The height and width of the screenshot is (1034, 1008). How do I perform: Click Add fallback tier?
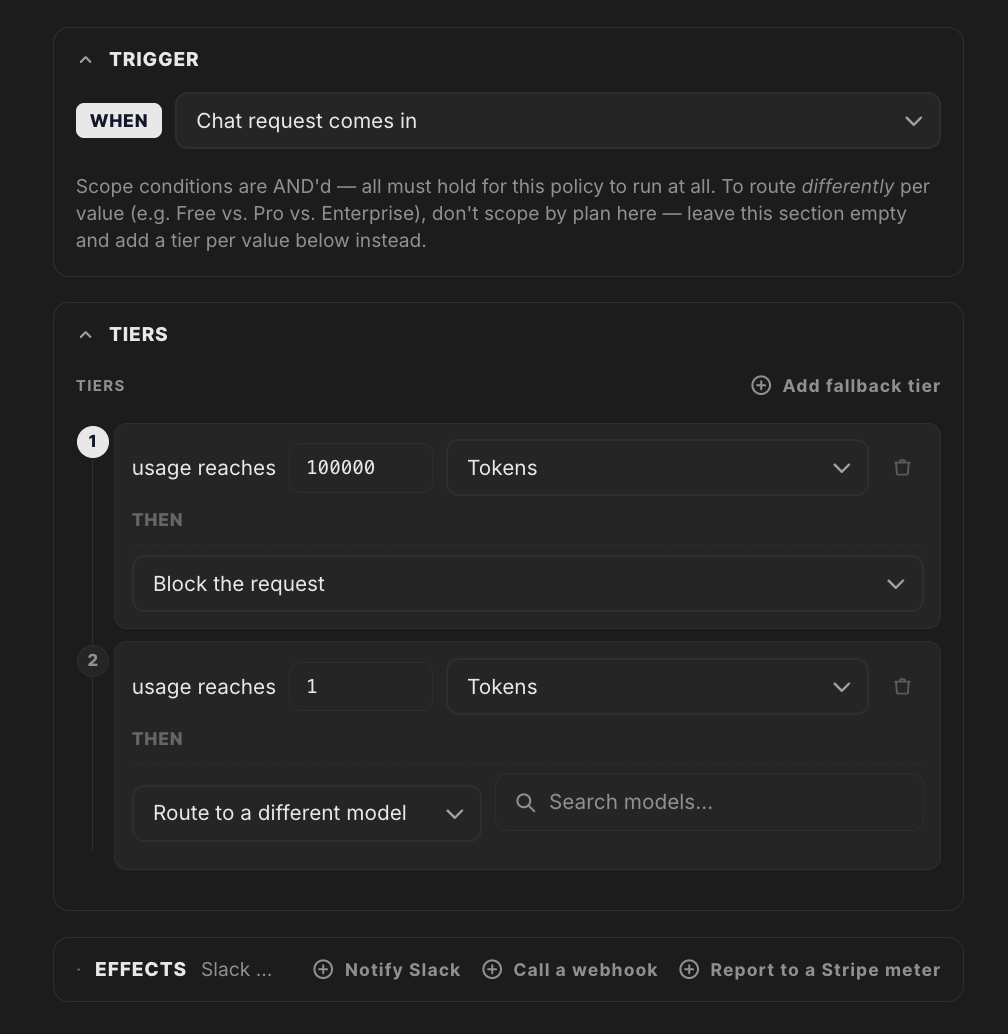[x=845, y=386]
